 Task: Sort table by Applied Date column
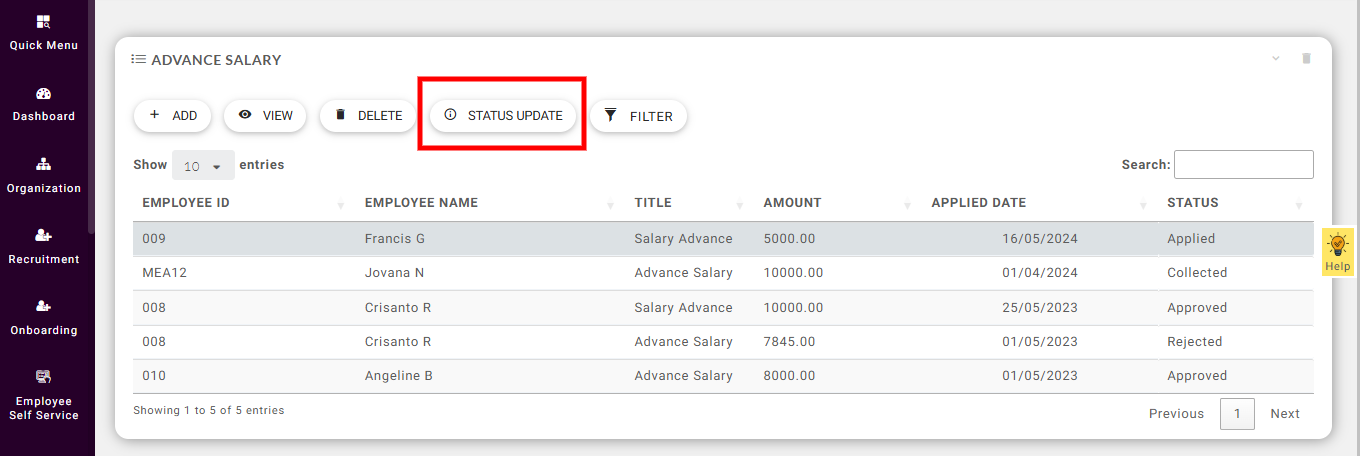[978, 203]
